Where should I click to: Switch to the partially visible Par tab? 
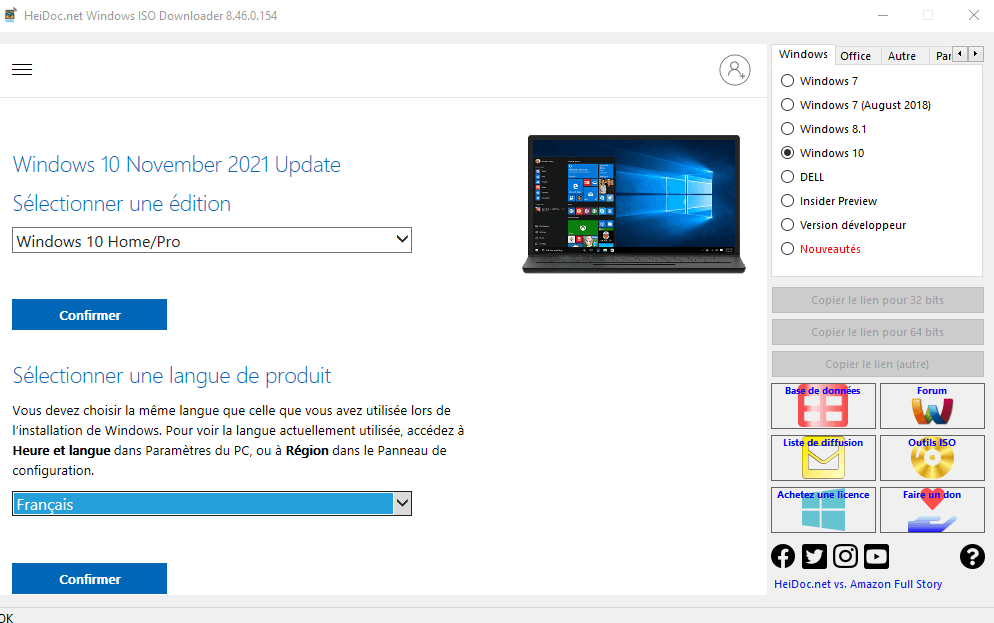943,56
